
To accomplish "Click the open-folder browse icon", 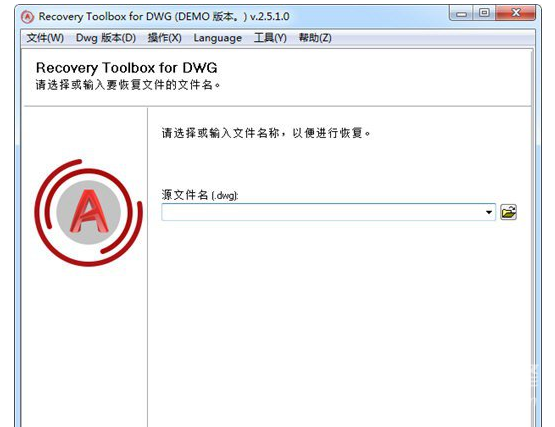I will coord(508,212).
